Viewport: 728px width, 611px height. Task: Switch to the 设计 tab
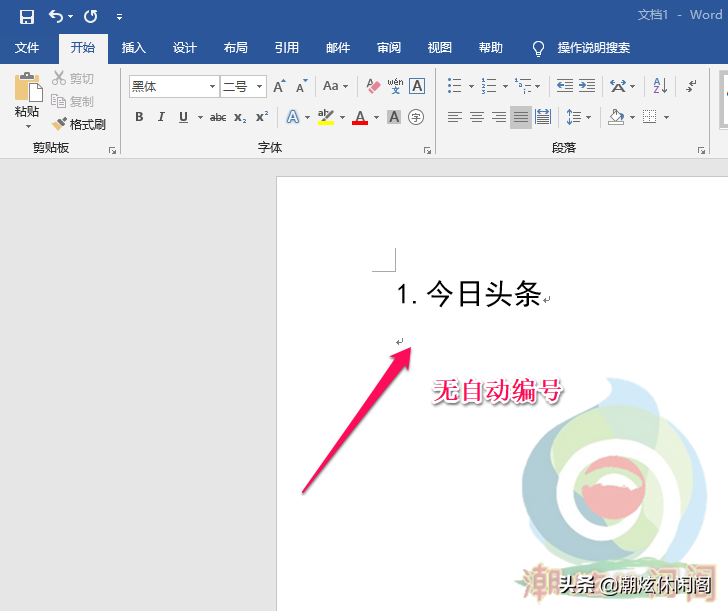(x=185, y=47)
